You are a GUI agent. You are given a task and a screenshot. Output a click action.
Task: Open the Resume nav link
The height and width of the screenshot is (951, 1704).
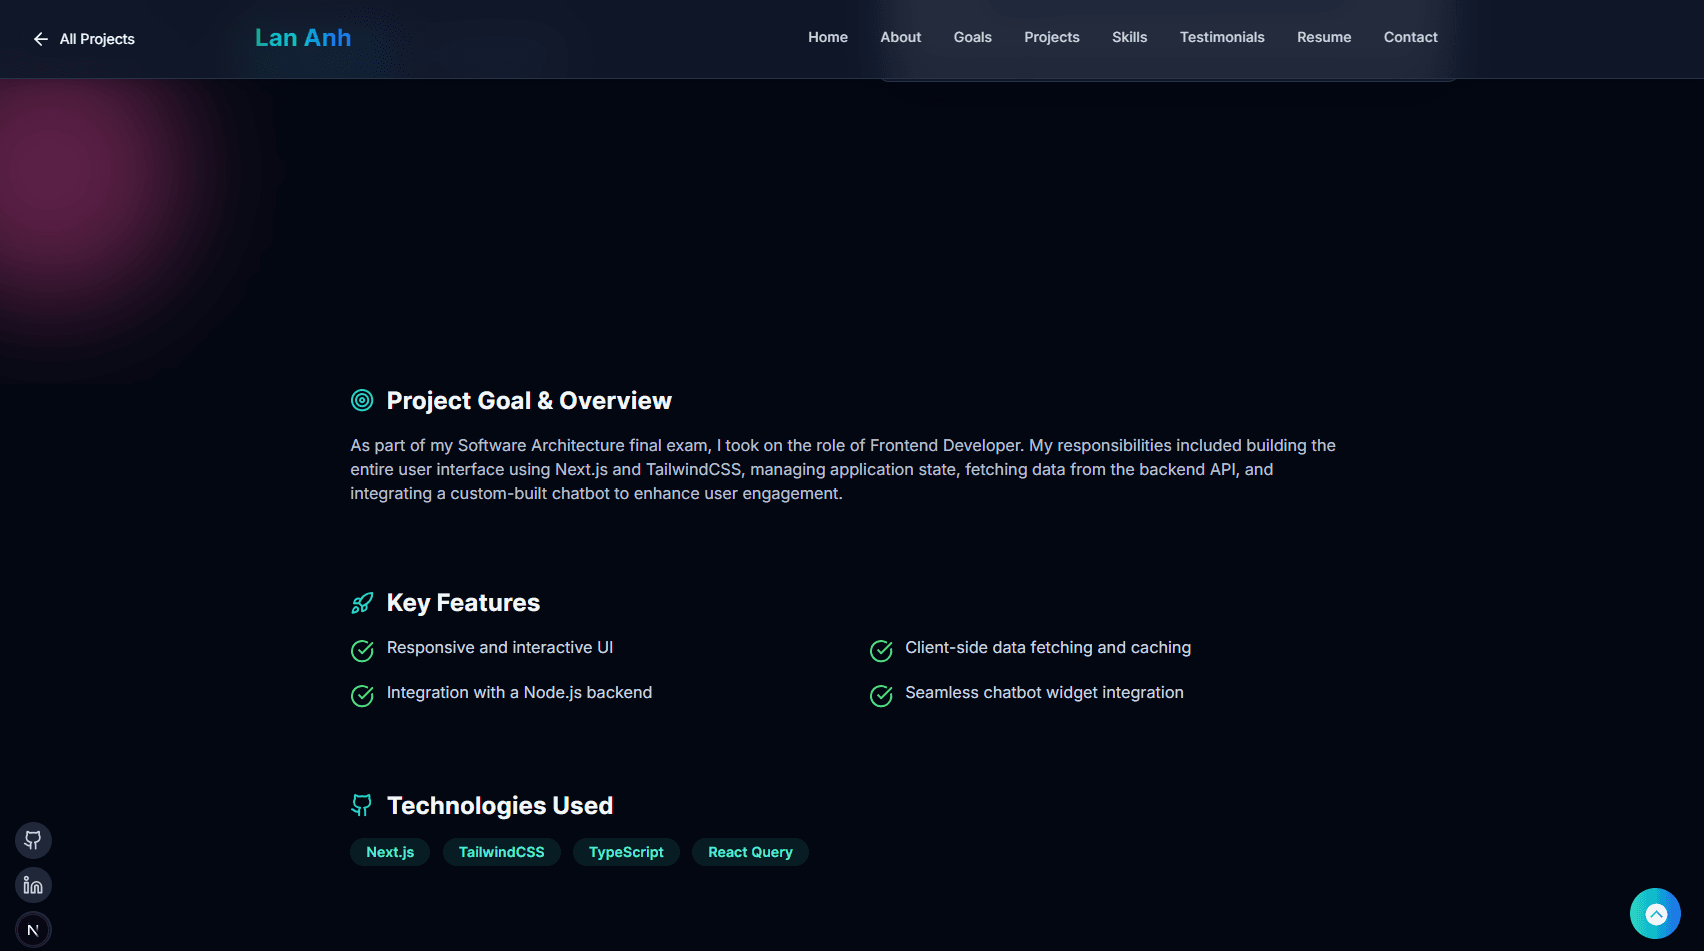point(1324,37)
